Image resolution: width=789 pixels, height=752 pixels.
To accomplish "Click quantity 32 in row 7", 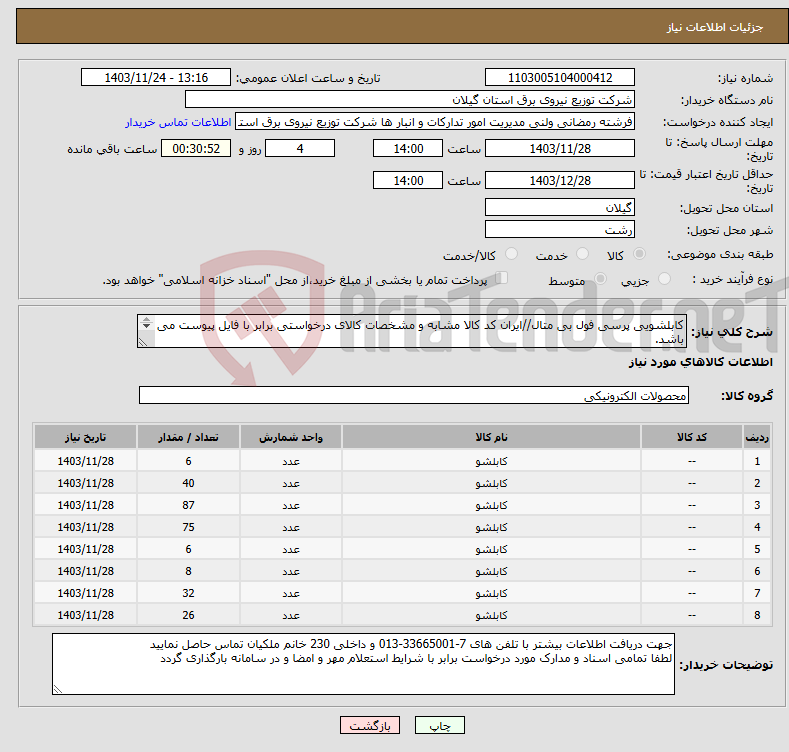I will tap(188, 593).
